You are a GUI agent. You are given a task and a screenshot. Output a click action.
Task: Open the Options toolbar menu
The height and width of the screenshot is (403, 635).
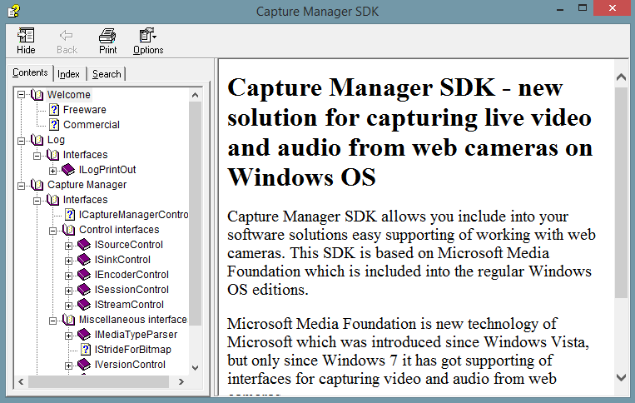[148, 41]
